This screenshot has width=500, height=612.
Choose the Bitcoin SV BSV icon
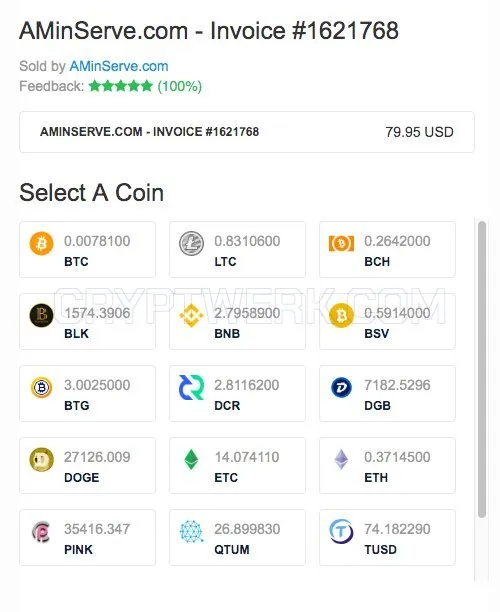click(342, 315)
